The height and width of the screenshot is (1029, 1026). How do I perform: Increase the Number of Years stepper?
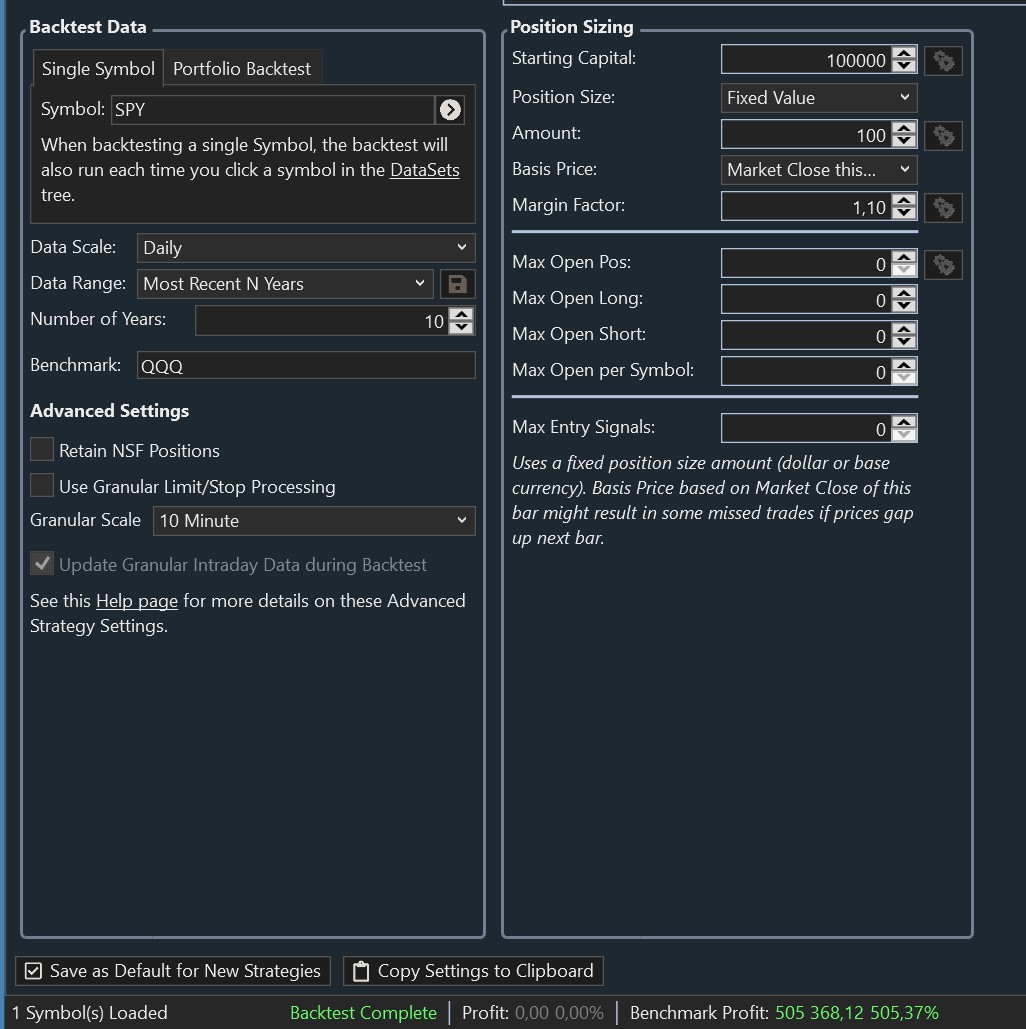pyautogui.click(x=461, y=315)
